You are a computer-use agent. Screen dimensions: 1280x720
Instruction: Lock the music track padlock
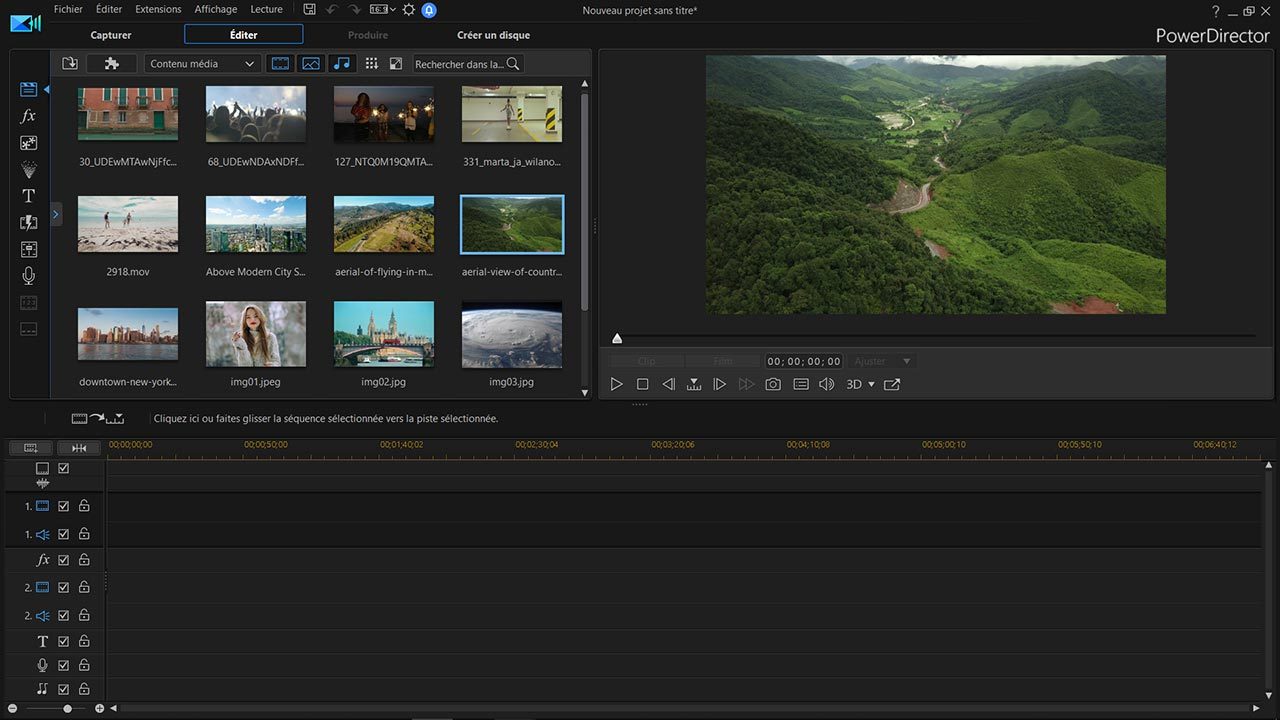pos(84,689)
